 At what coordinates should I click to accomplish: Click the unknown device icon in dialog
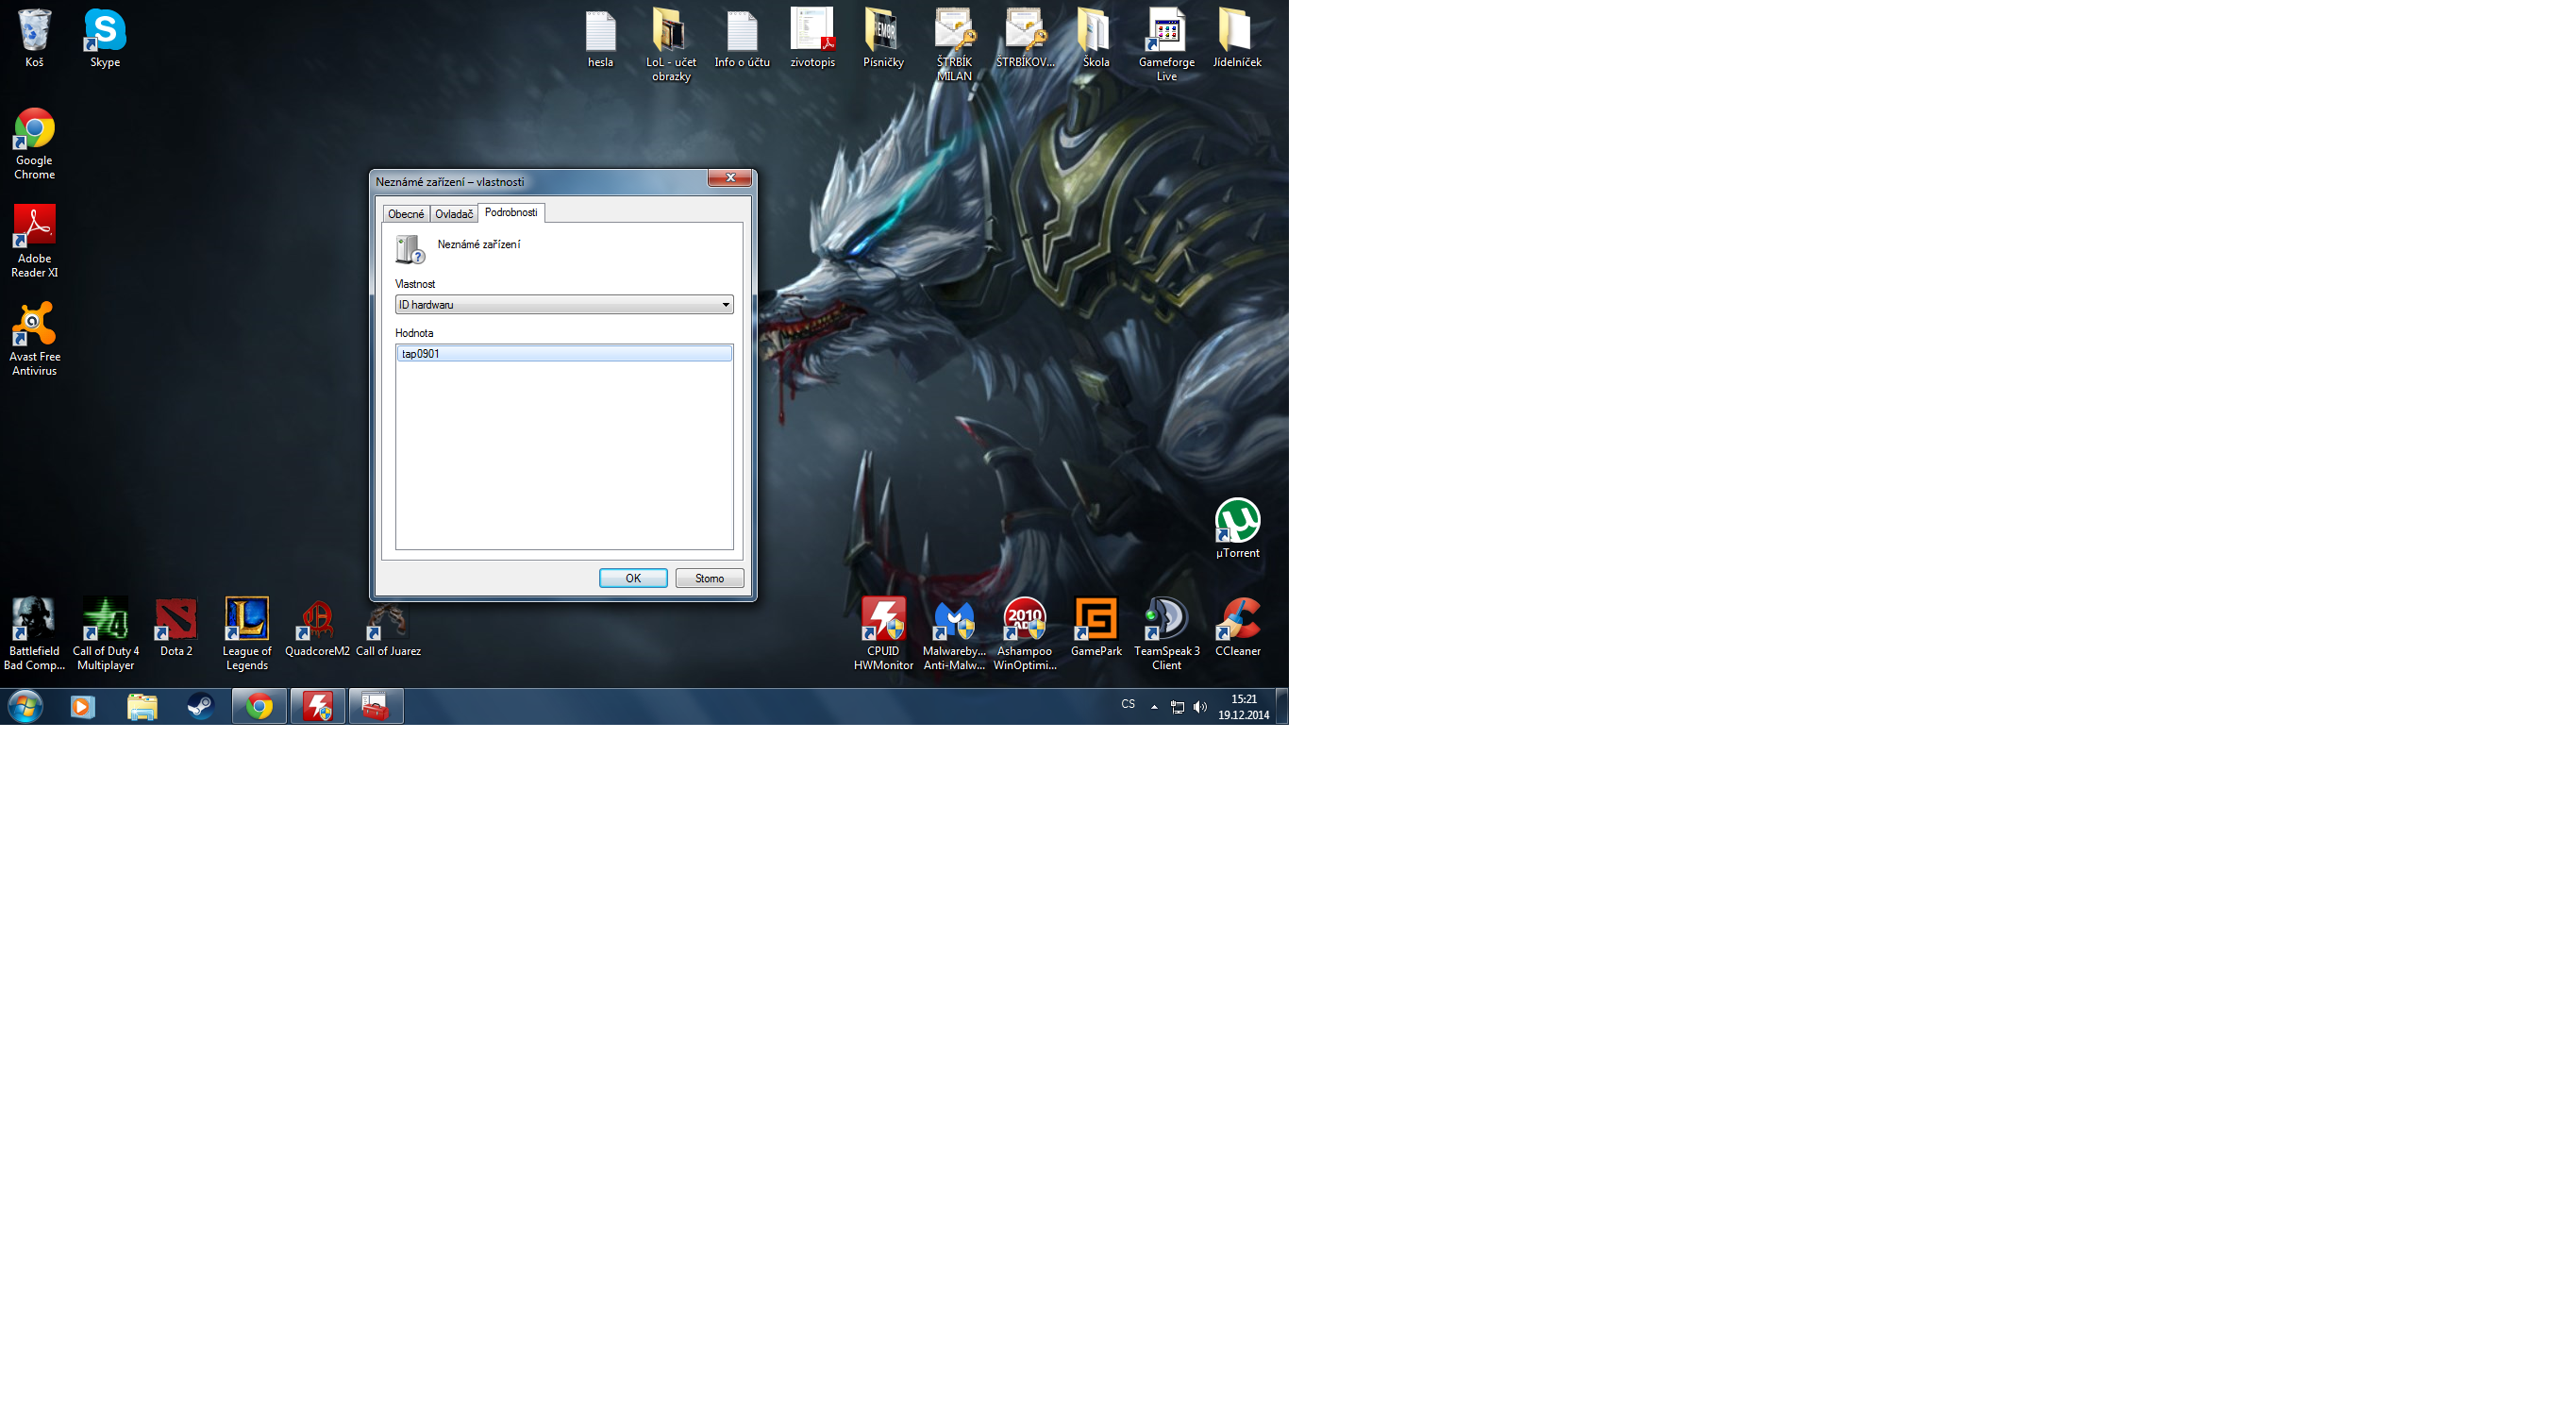[410, 249]
